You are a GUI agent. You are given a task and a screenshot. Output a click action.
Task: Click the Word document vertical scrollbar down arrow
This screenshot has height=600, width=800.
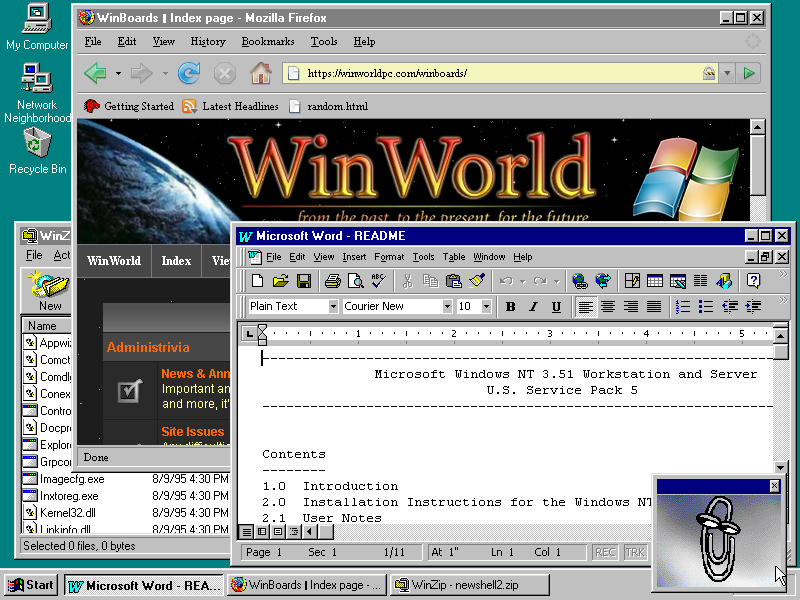click(x=781, y=467)
